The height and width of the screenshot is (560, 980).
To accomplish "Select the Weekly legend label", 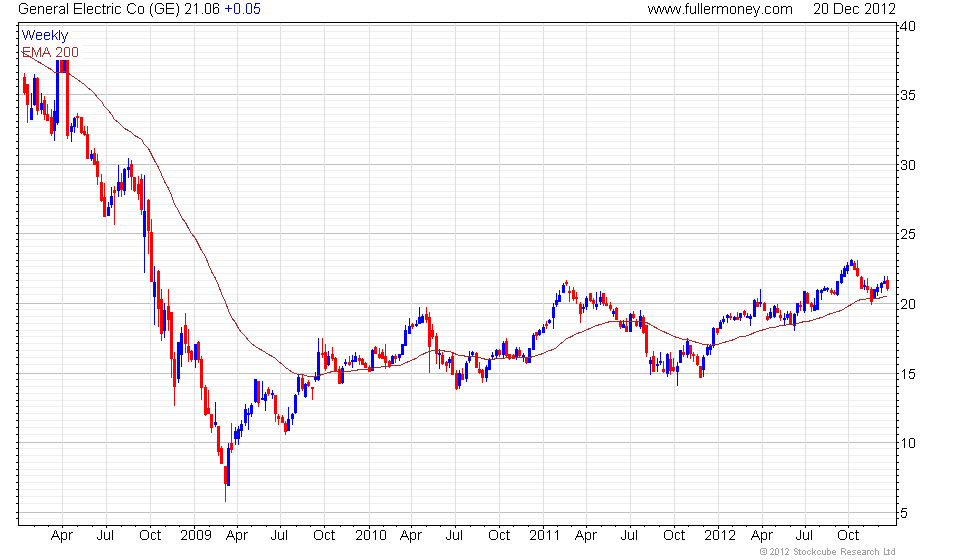I will click(44, 36).
